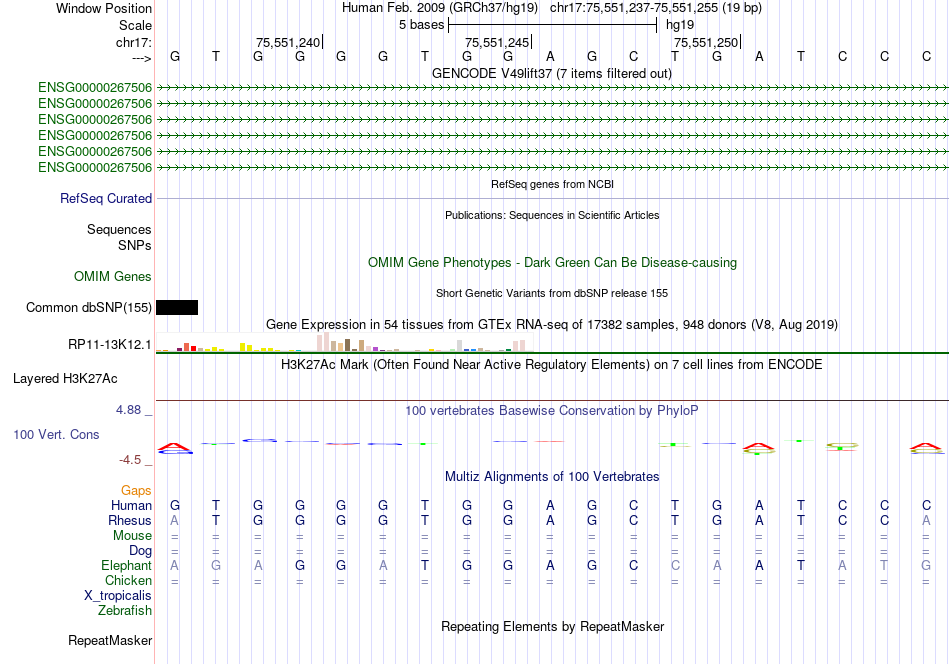Open OMIM Gene Phenotypes track title
Screen dimensions: 950x664
tap(552, 262)
